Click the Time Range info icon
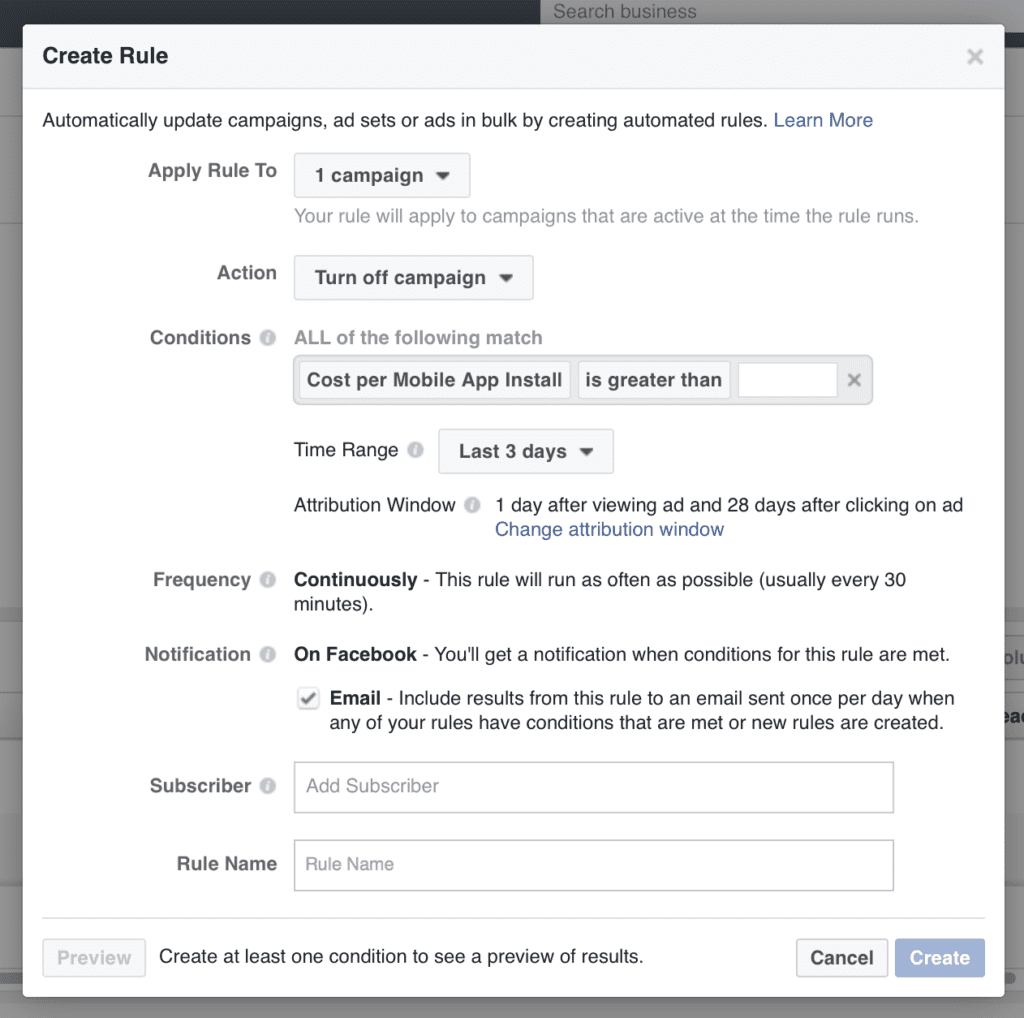Viewport: 1024px width, 1018px height. tap(415, 450)
